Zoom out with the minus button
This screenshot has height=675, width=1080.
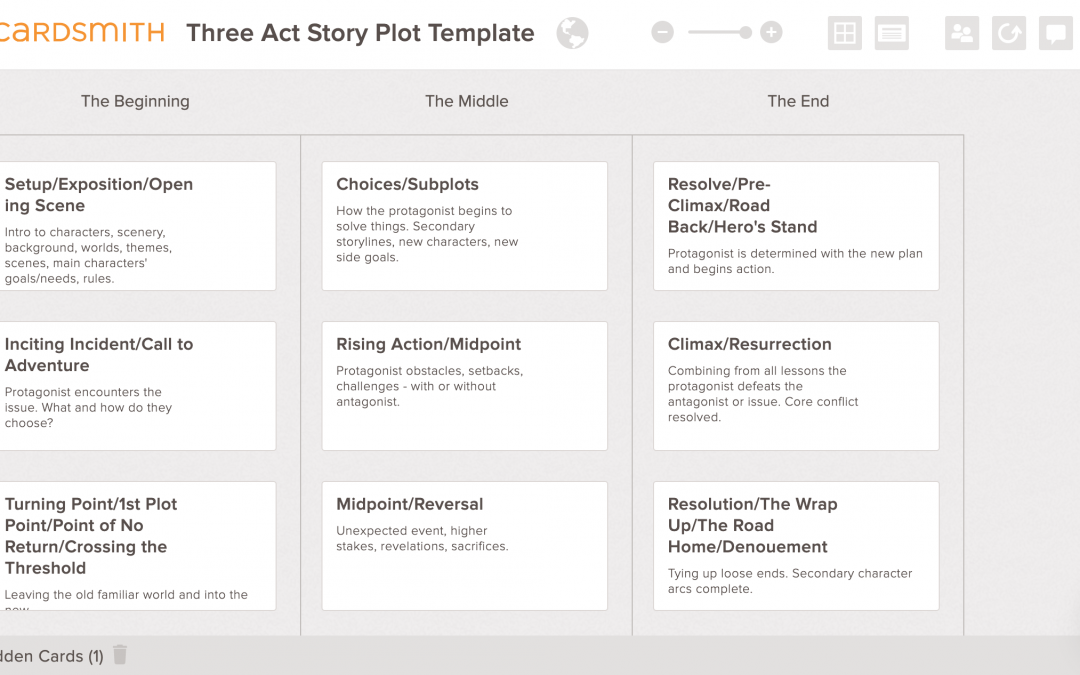663,32
